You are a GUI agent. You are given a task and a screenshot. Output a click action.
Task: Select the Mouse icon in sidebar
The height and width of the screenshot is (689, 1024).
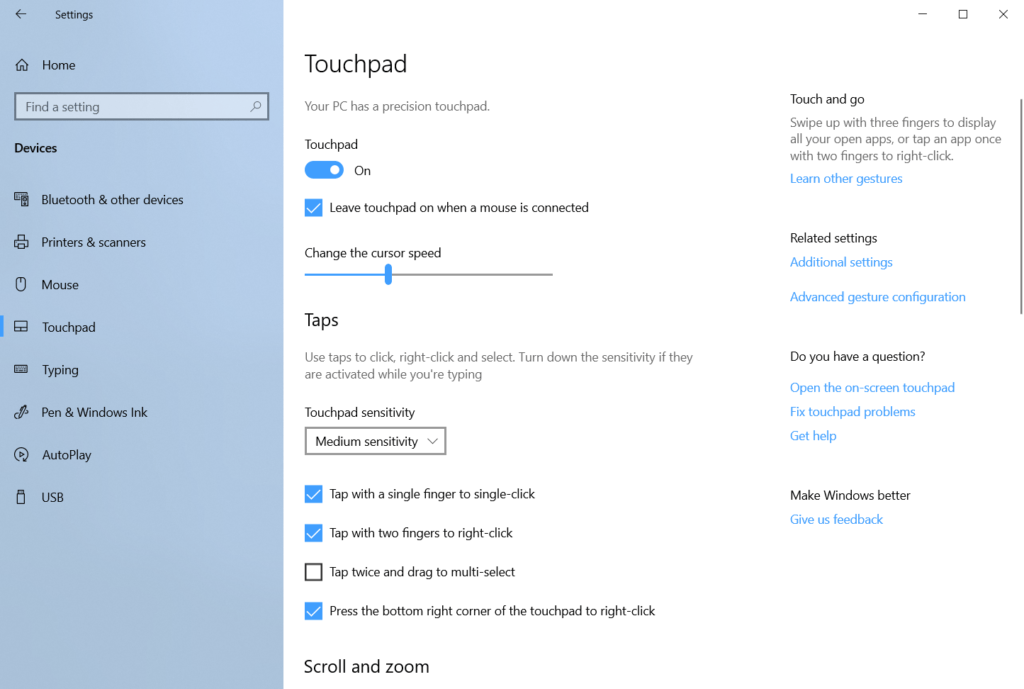[x=22, y=284]
